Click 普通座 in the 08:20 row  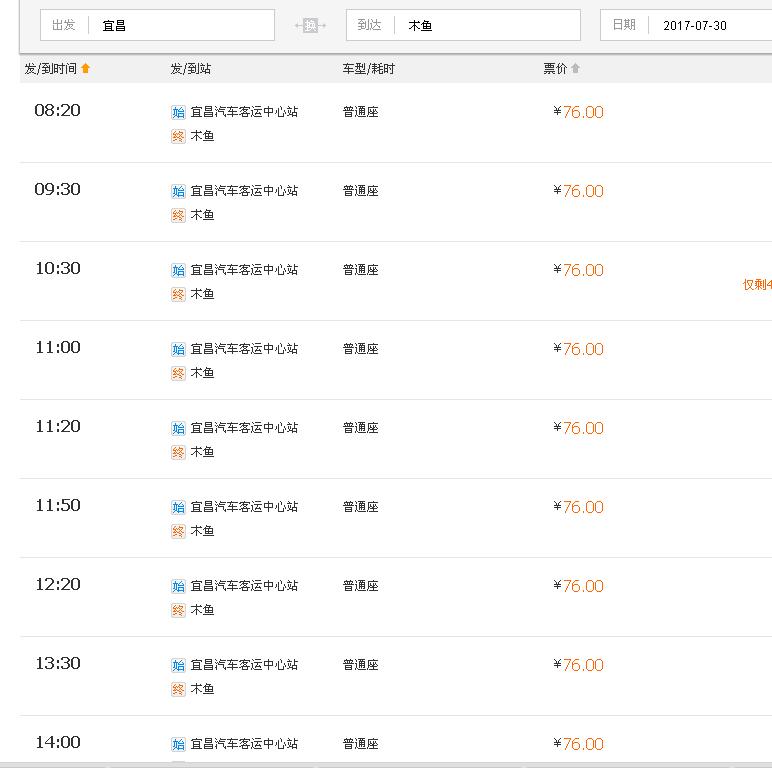pos(360,112)
